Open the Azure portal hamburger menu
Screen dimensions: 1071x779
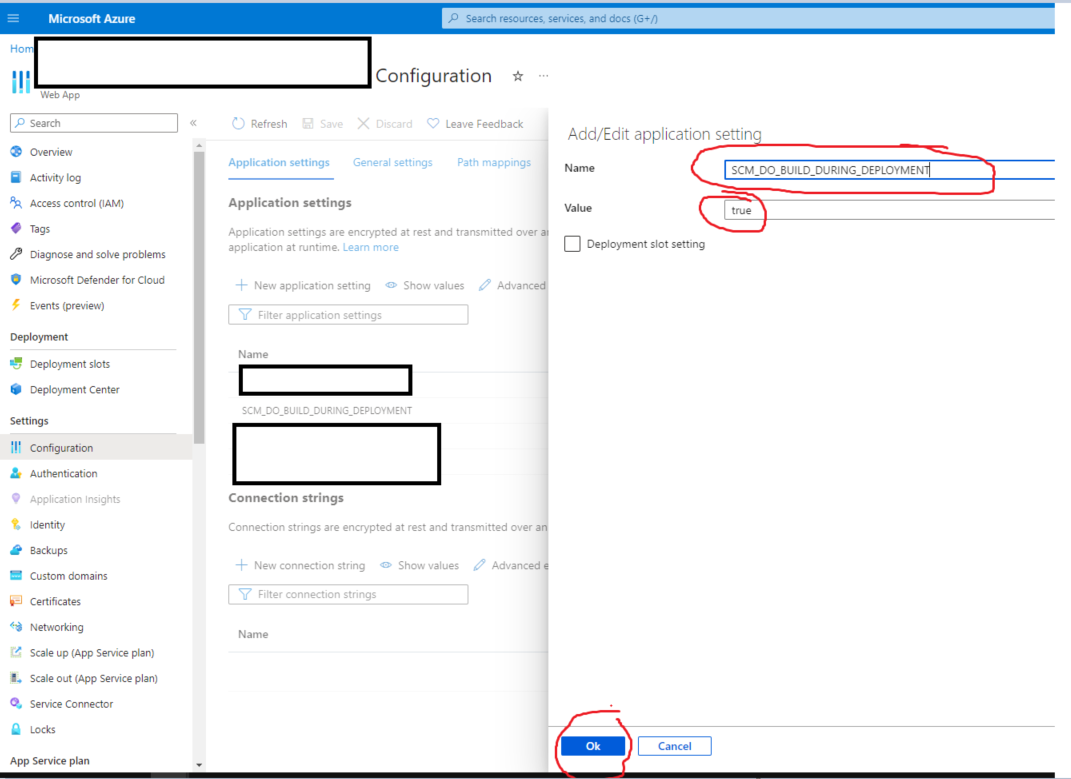tap(13, 18)
